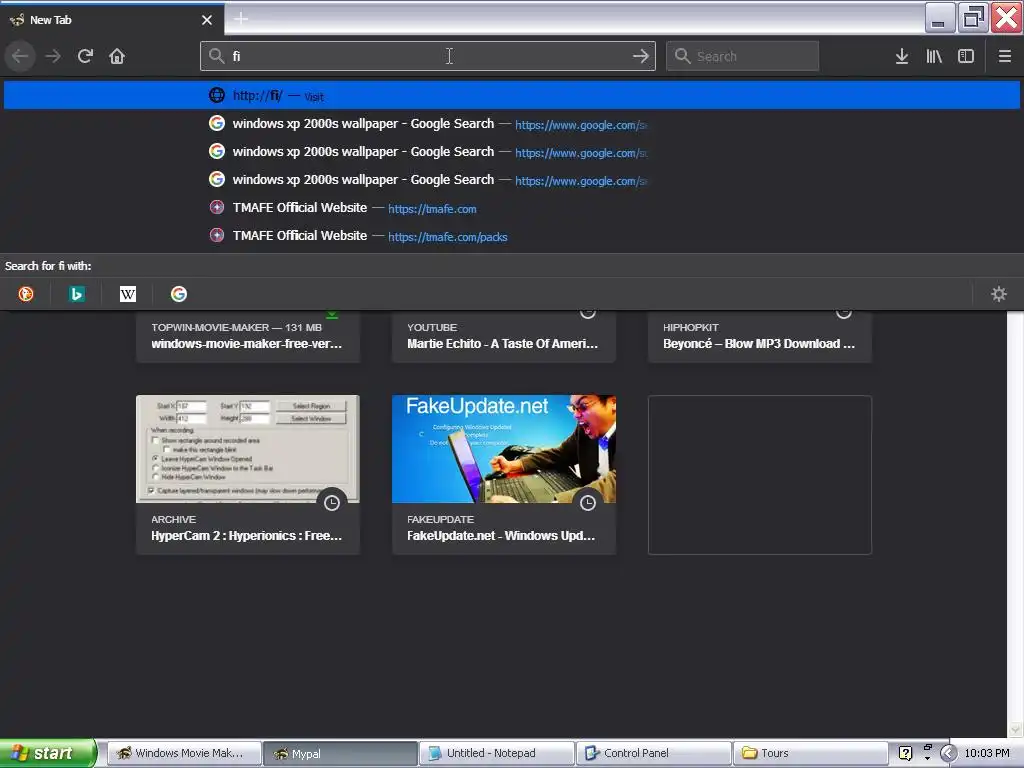Viewport: 1024px width, 768px height.
Task: Select the New Tab tab
Action: [112, 20]
